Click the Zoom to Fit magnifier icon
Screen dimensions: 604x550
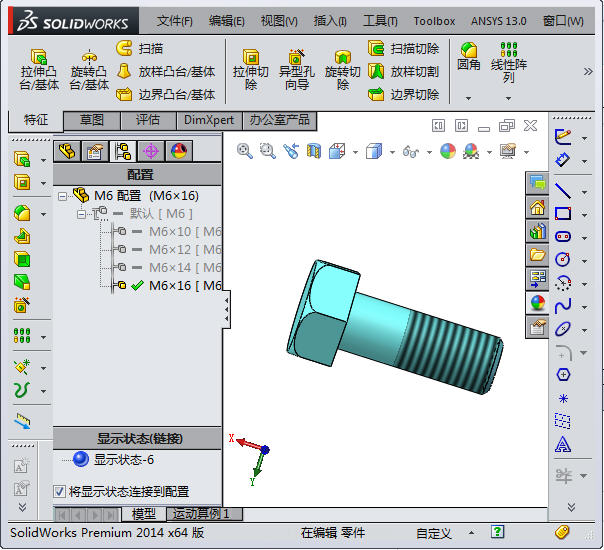tap(245, 150)
